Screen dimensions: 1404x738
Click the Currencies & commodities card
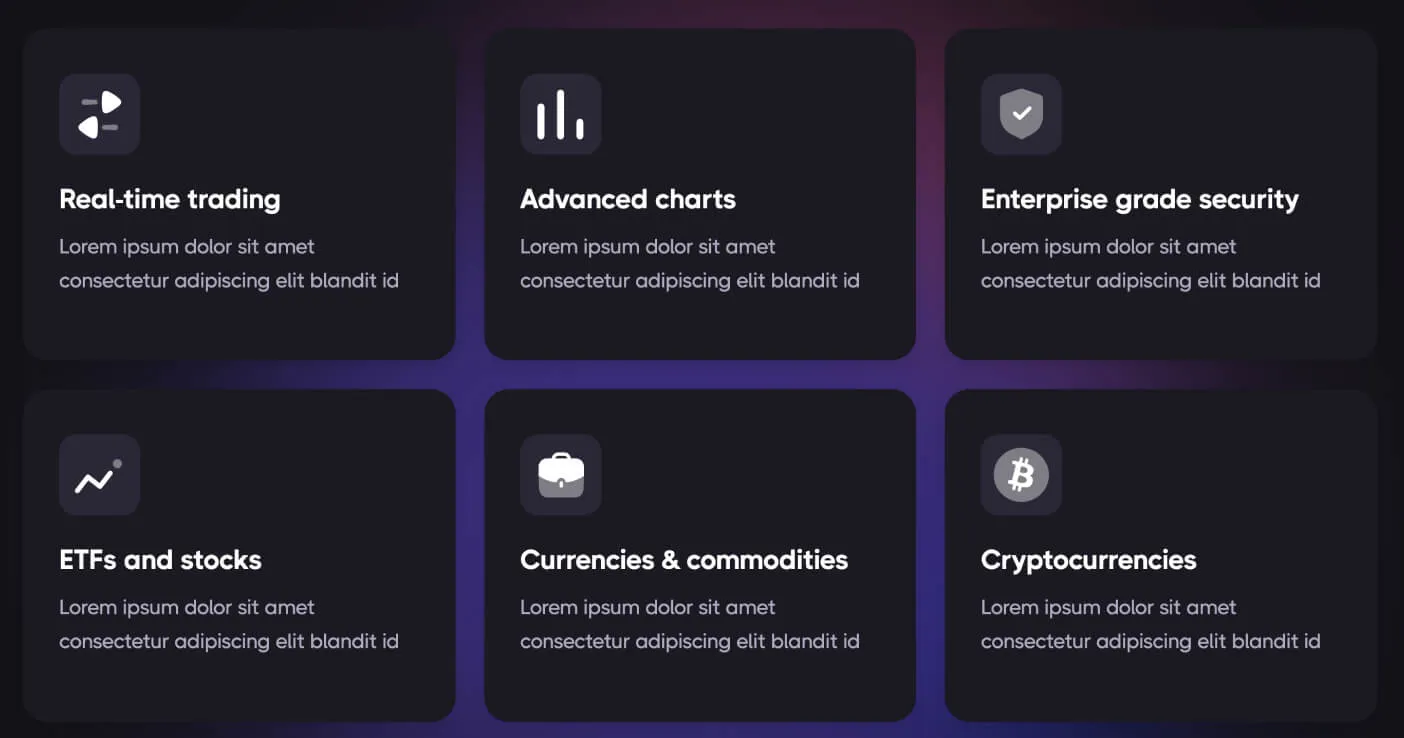tap(699, 554)
